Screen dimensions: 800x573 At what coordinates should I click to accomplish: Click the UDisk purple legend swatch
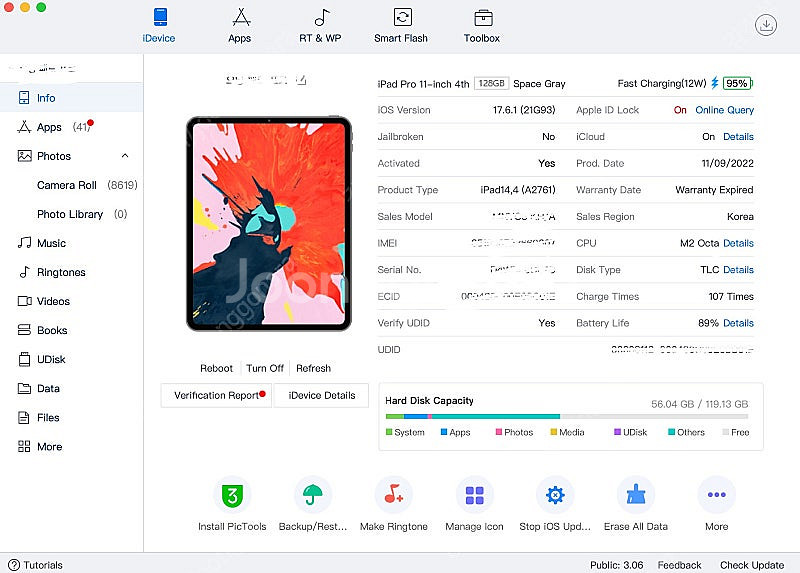coord(617,432)
